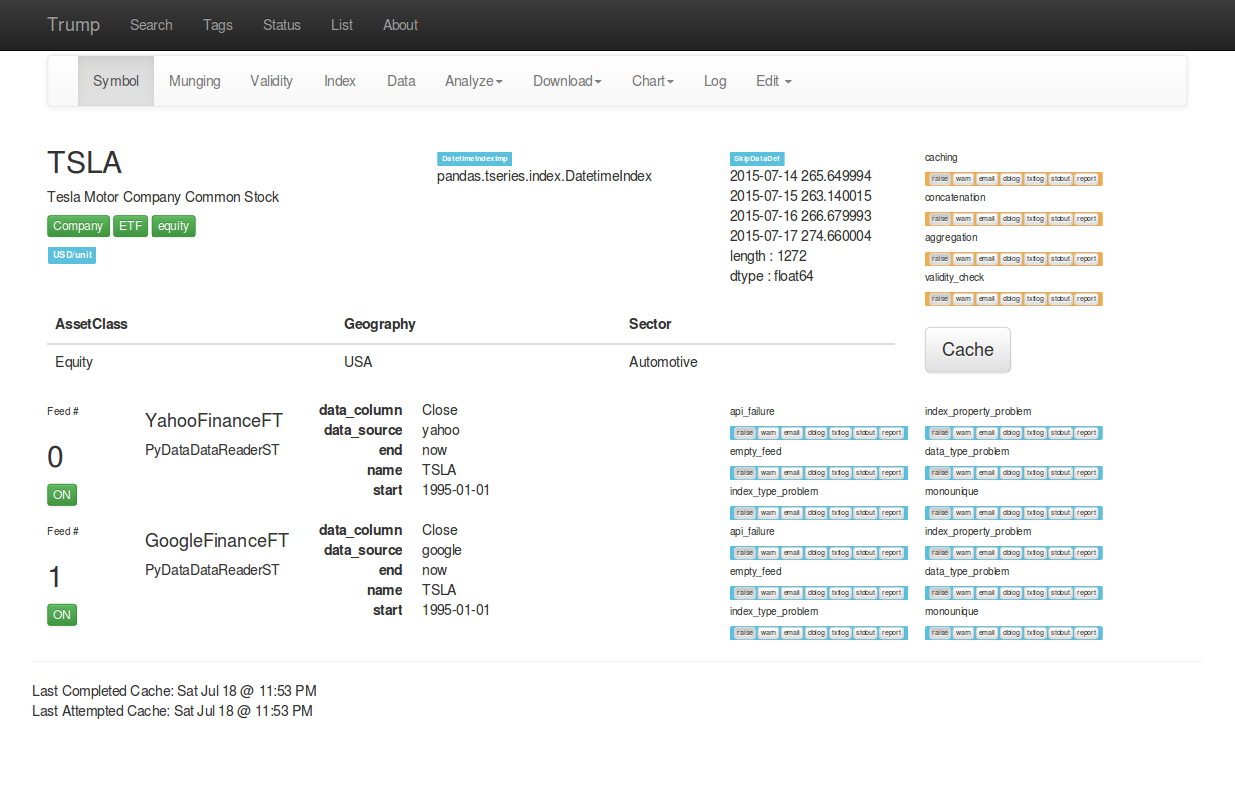
Task: Toggle dblog in GoogleFinanceFT data_type_problem row
Action: pyautogui.click(x=1011, y=593)
